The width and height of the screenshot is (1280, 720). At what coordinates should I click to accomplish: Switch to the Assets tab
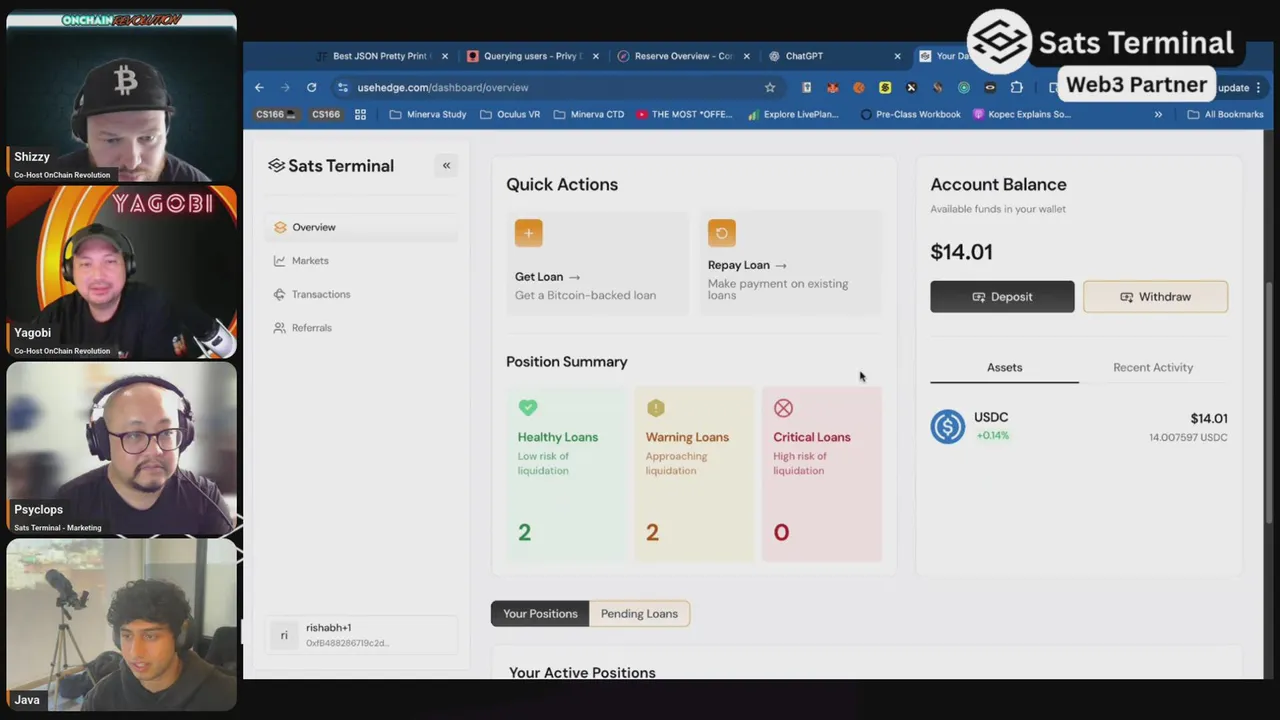click(x=1004, y=367)
